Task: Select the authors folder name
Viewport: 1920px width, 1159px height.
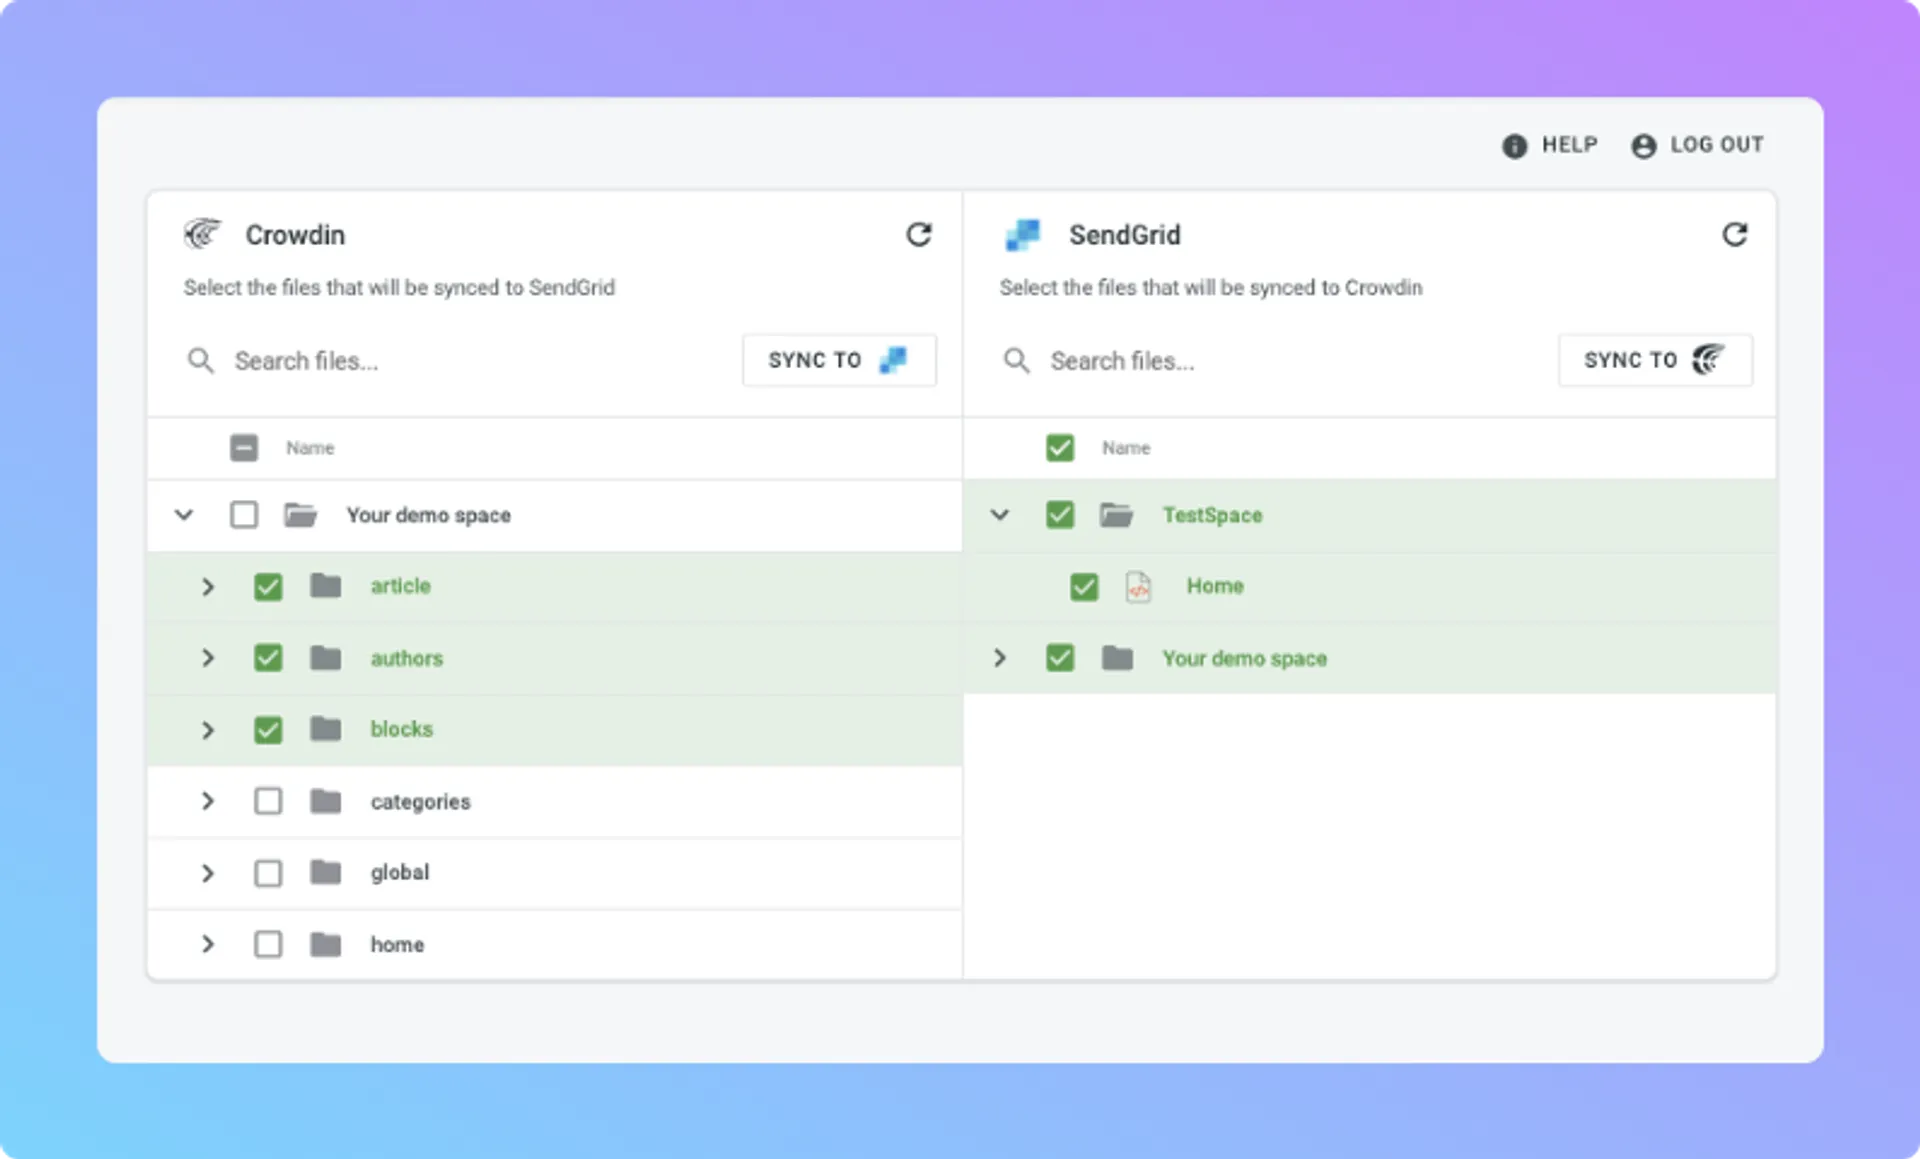Action: (406, 658)
